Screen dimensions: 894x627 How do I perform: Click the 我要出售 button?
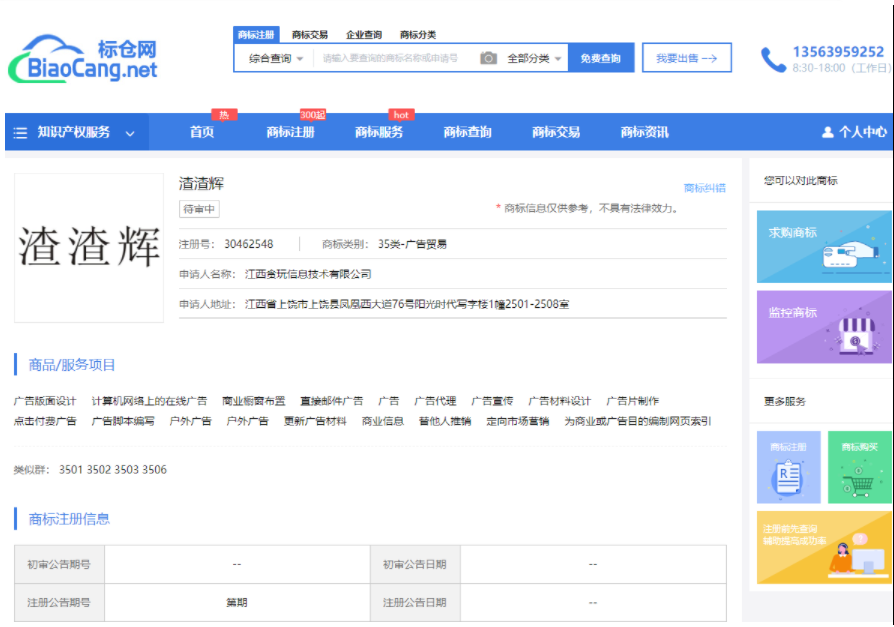(x=686, y=58)
